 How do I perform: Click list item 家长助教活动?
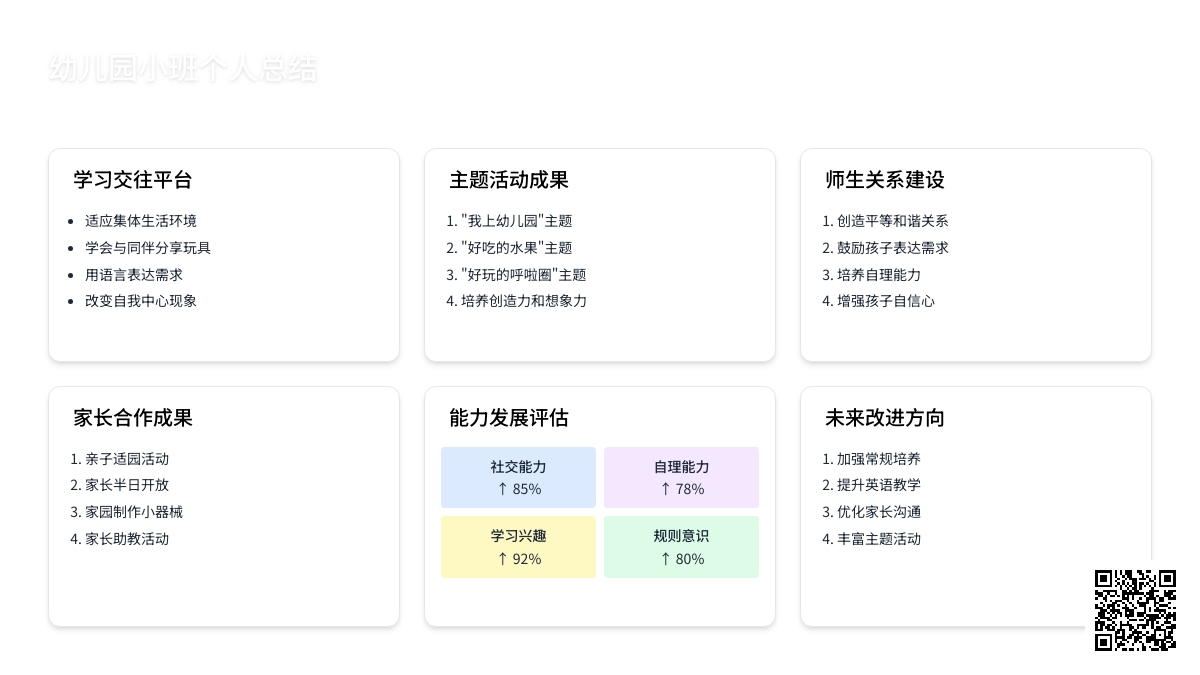coord(127,539)
